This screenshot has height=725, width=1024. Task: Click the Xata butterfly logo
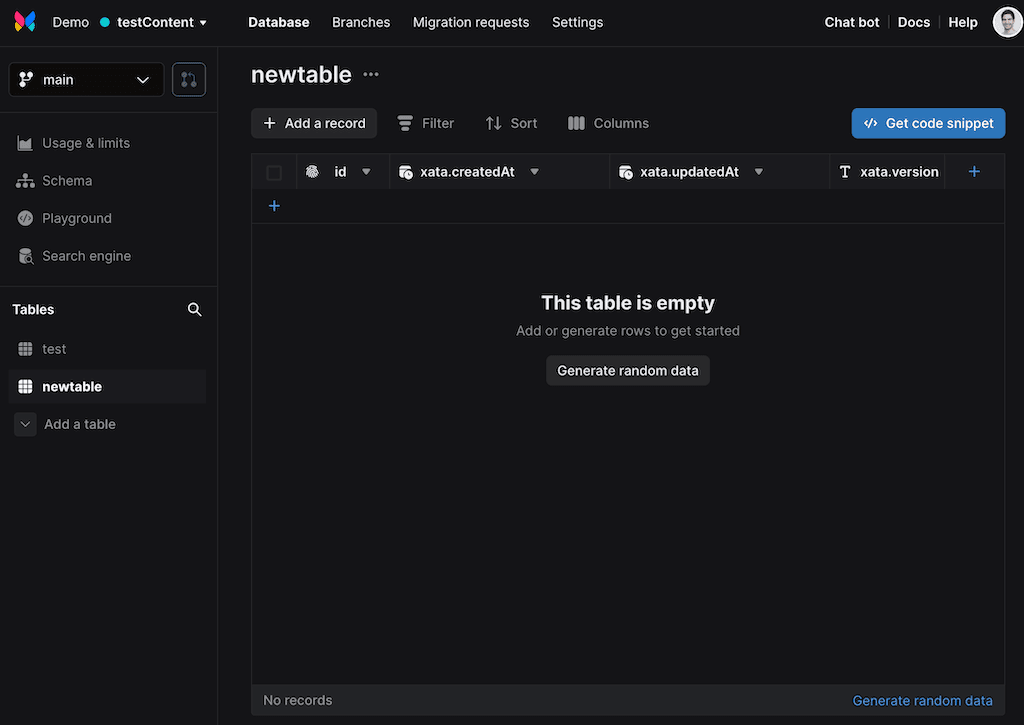pos(25,22)
